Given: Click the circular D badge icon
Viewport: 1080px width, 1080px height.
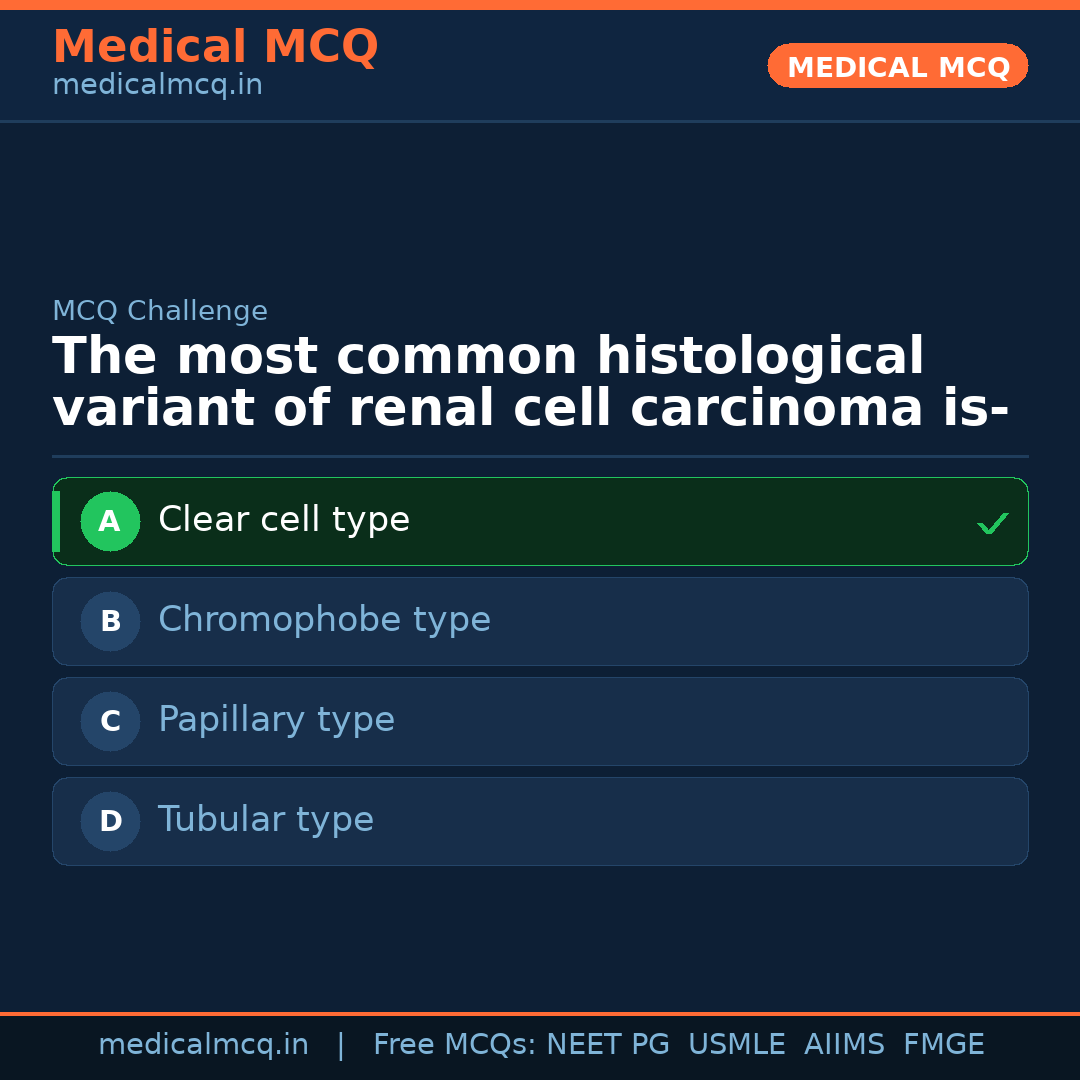Looking at the screenshot, I should (110, 821).
